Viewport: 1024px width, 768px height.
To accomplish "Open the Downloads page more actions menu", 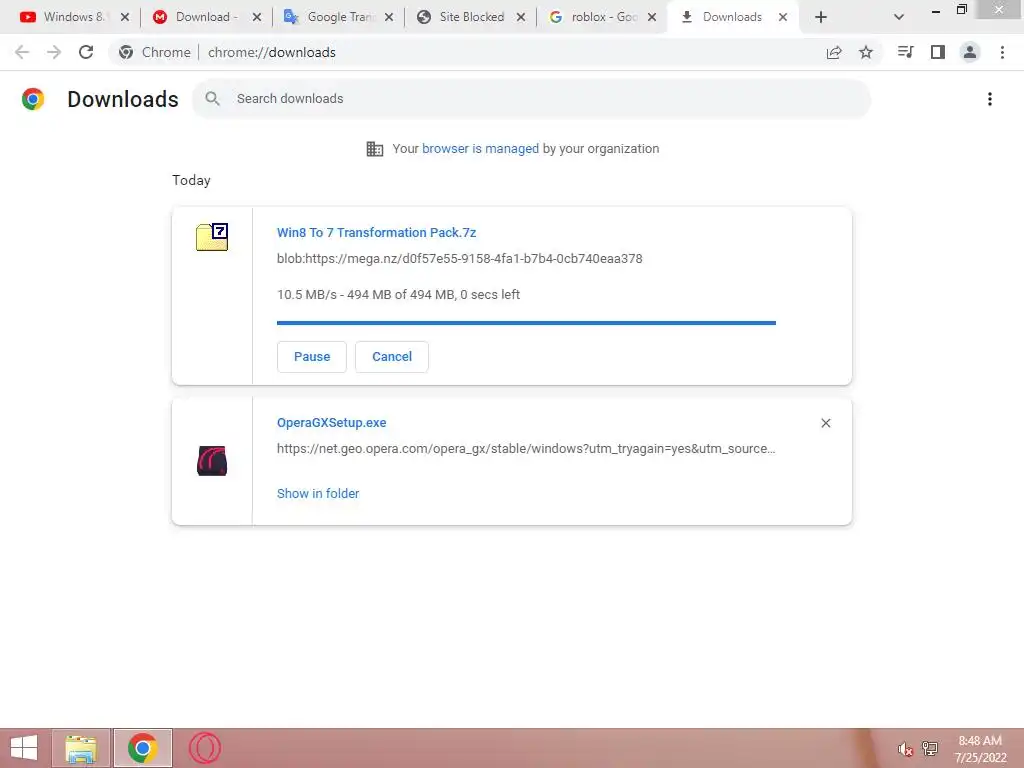I will pyautogui.click(x=990, y=99).
